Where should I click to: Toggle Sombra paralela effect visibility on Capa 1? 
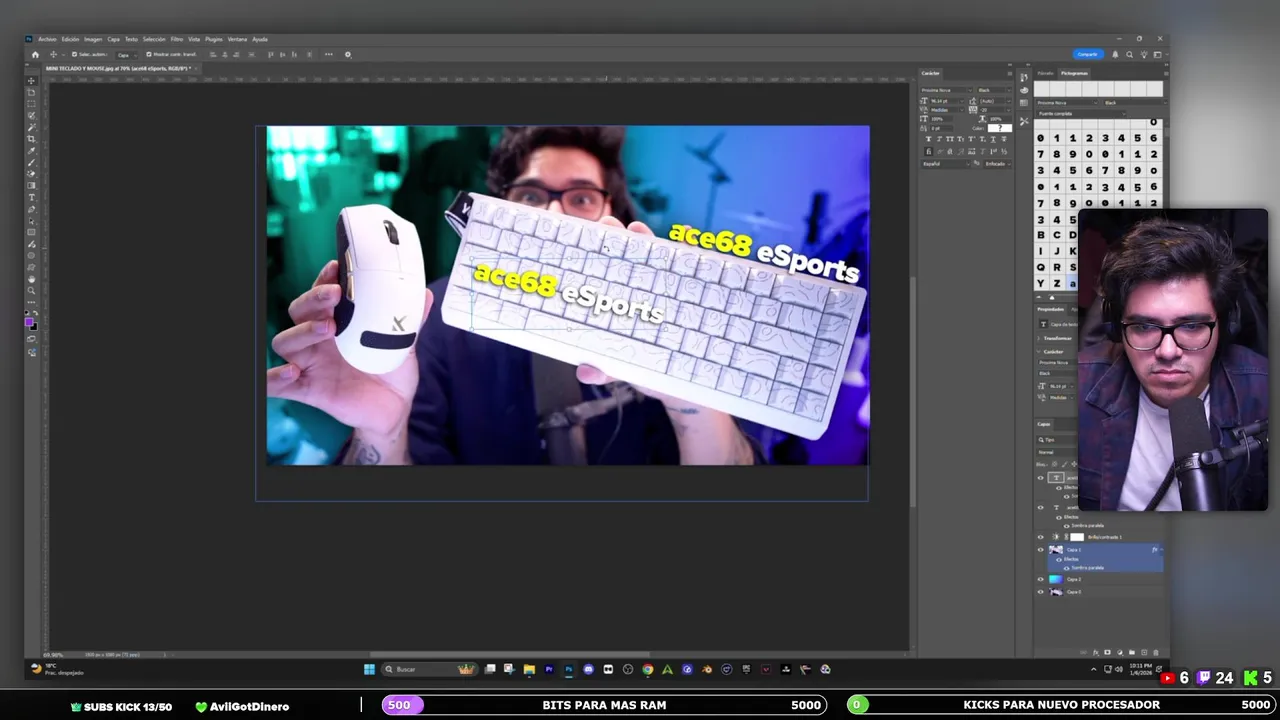point(1067,568)
